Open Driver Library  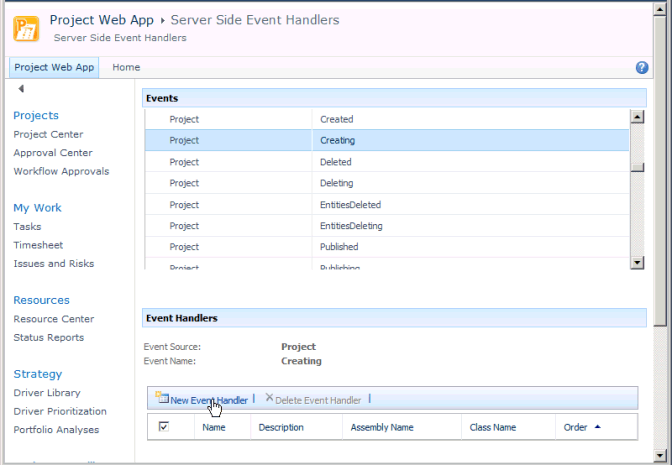click(x=47, y=393)
